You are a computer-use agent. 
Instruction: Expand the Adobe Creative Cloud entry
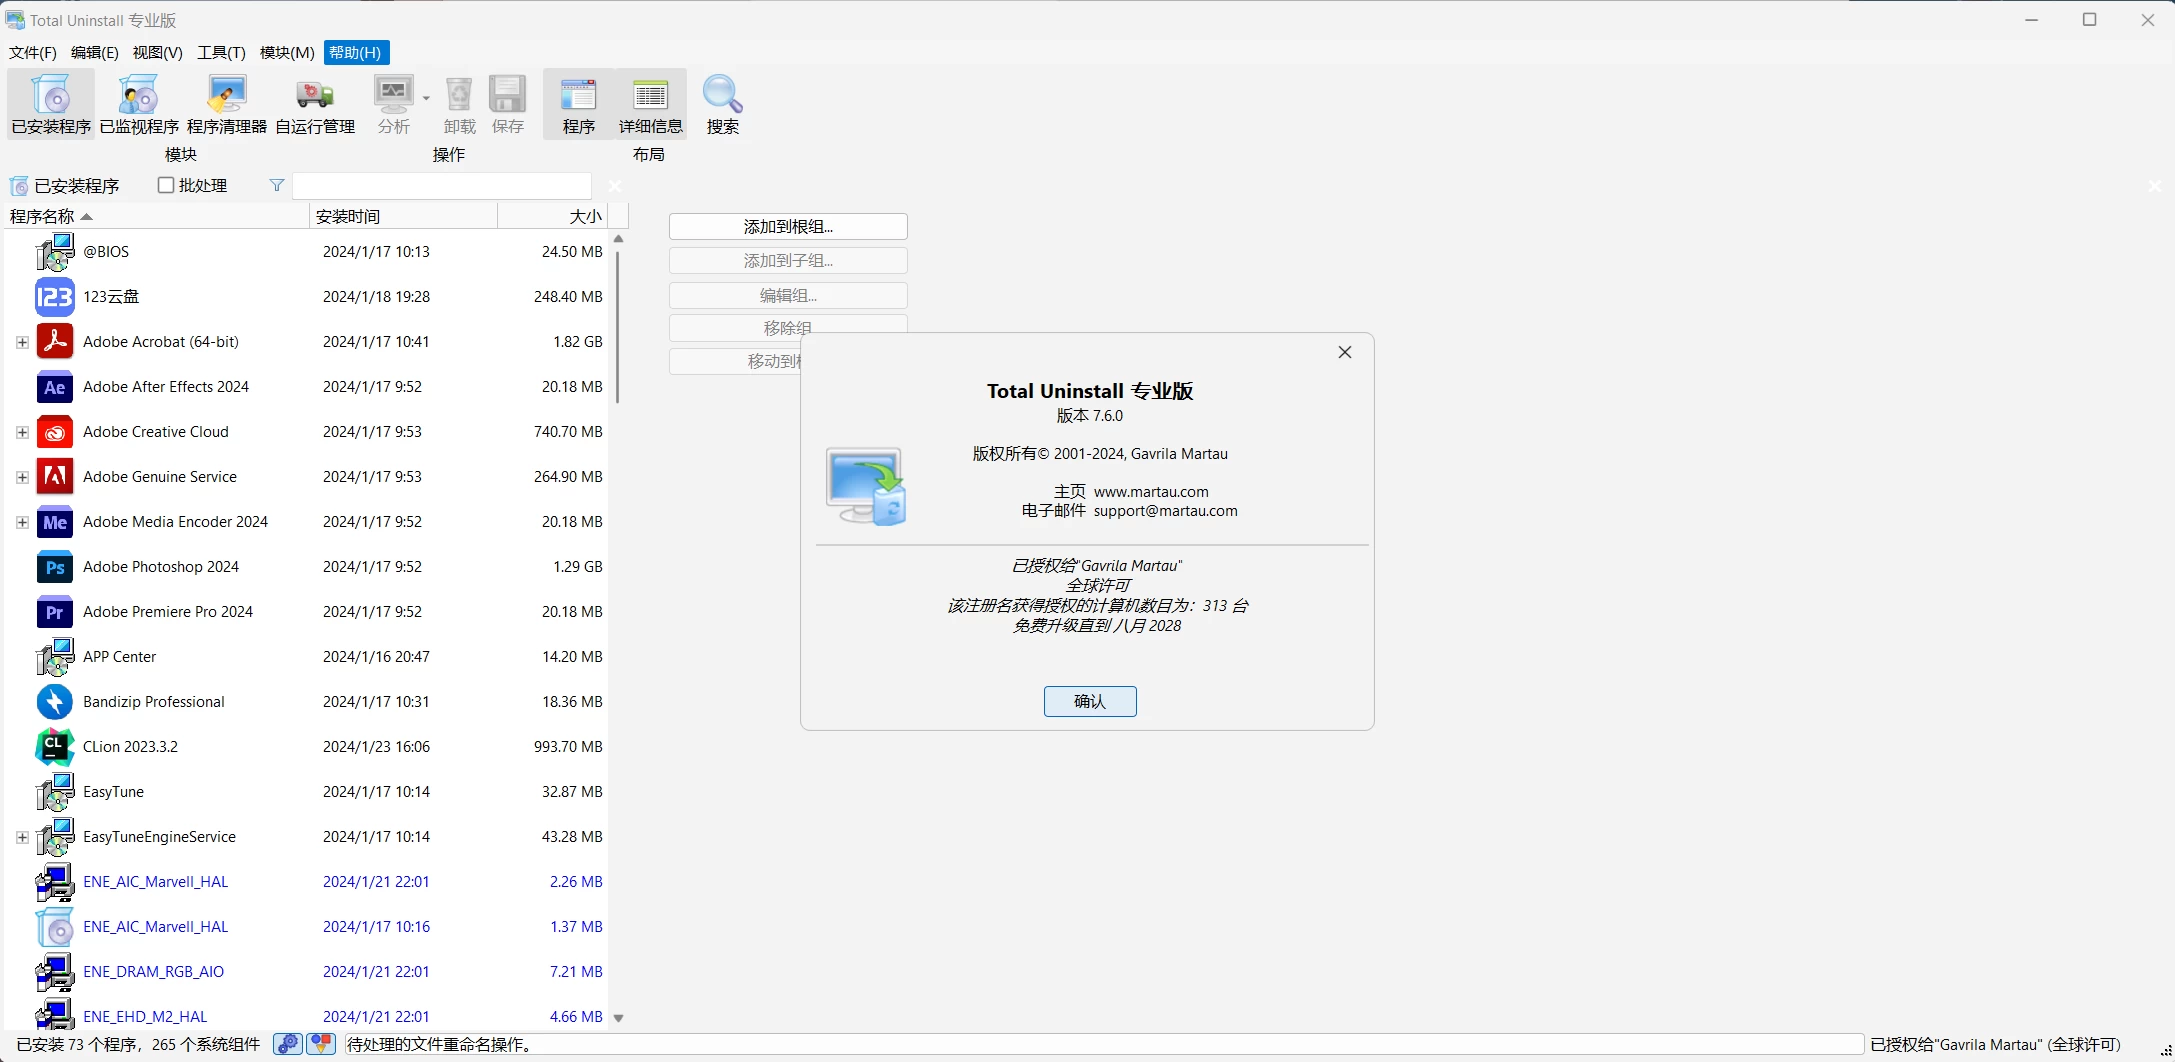[22, 432]
